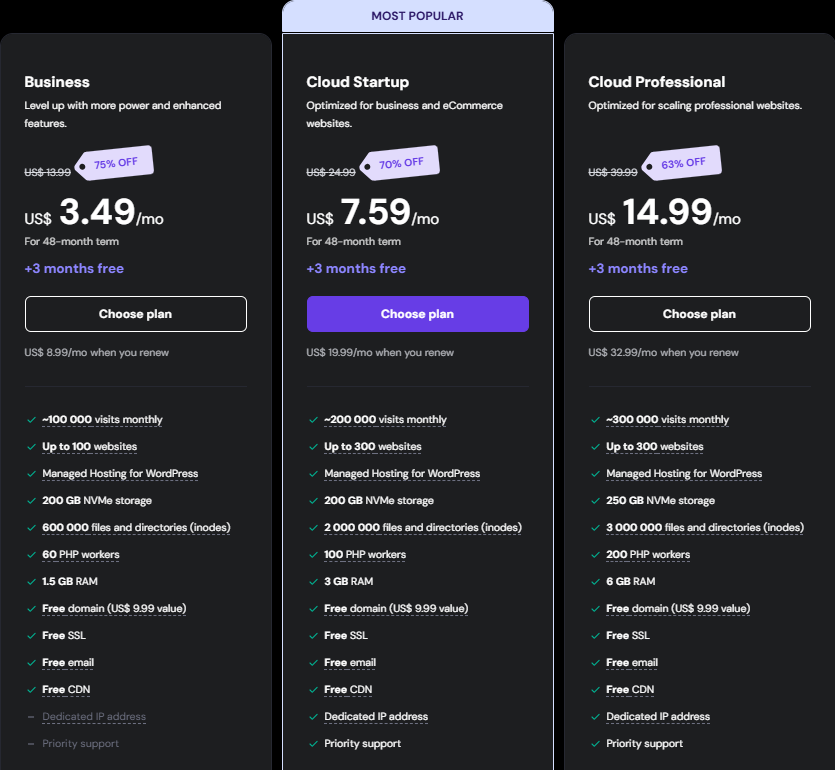This screenshot has width=835, height=770.
Task: Click '+3 months free' under Cloud Professional
Action: click(x=638, y=269)
